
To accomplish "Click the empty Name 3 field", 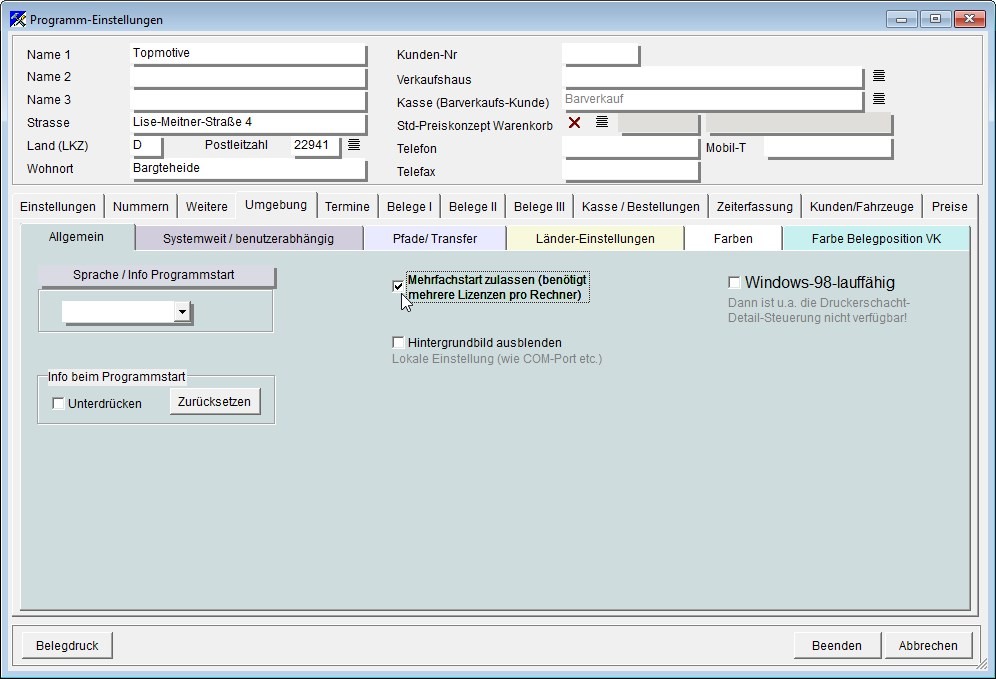I will 248,100.
